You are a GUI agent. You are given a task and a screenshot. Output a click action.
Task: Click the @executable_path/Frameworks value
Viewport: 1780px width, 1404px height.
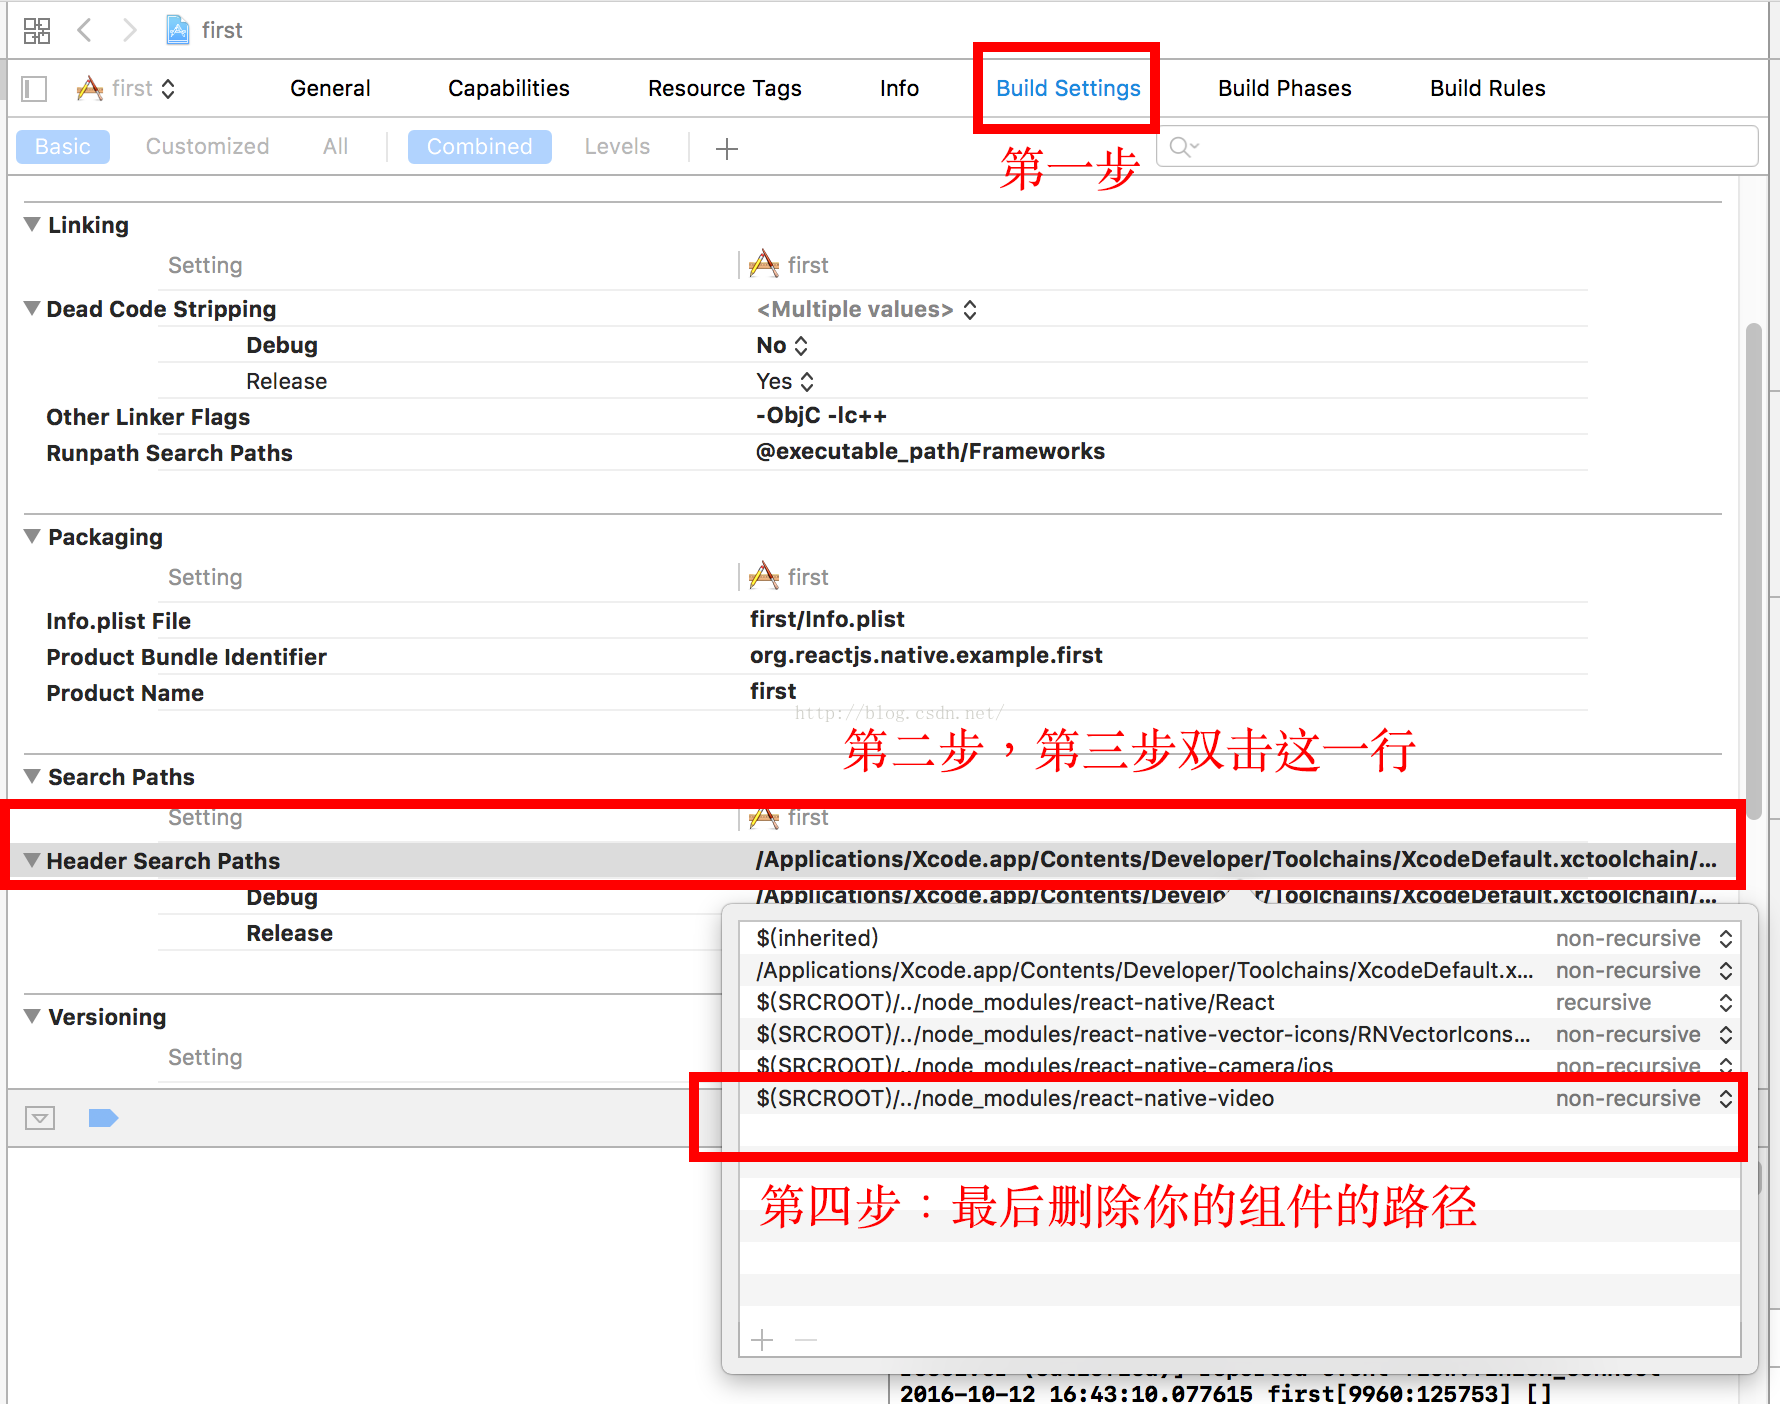pyautogui.click(x=930, y=452)
